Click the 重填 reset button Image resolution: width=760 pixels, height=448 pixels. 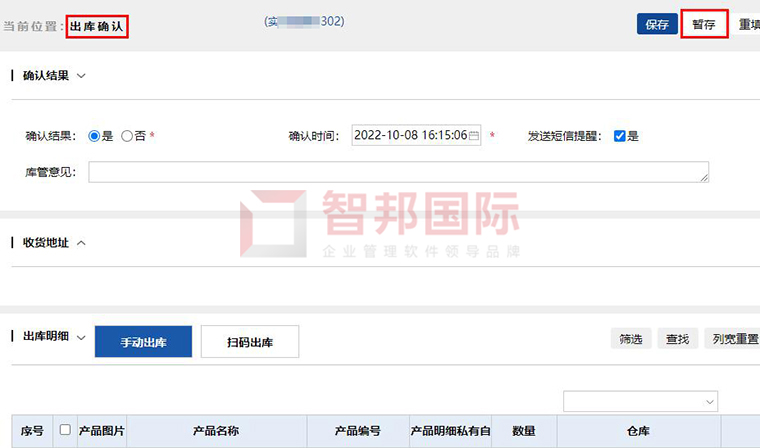click(x=748, y=24)
